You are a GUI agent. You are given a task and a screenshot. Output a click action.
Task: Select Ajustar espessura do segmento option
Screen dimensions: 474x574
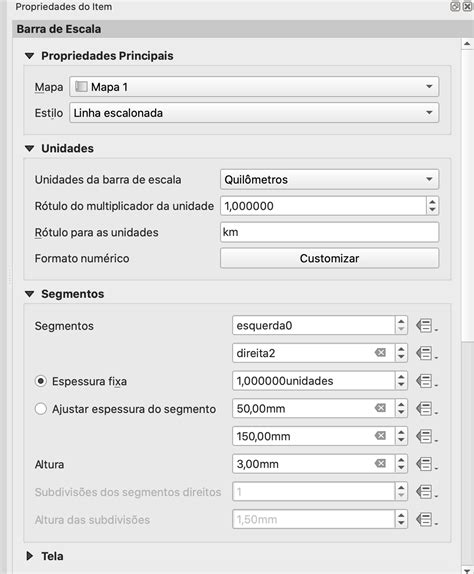(x=41, y=409)
